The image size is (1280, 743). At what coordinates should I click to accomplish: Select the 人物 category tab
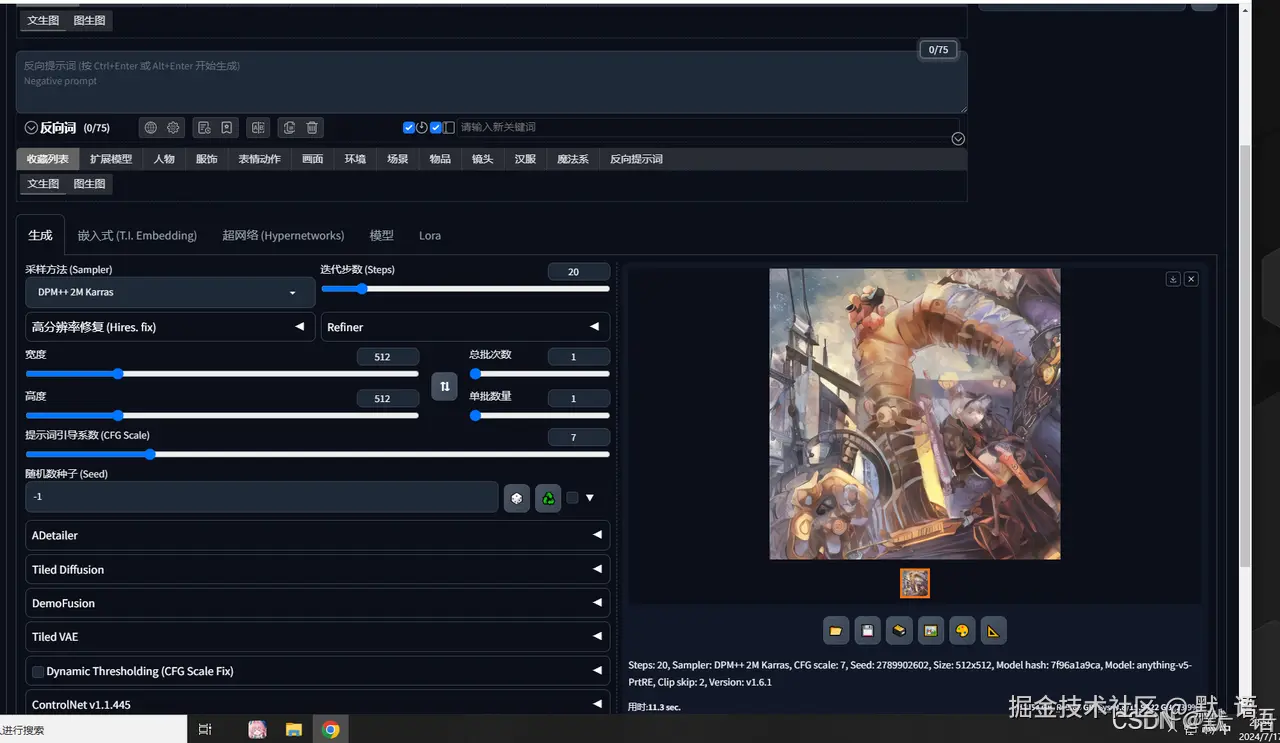pos(164,159)
